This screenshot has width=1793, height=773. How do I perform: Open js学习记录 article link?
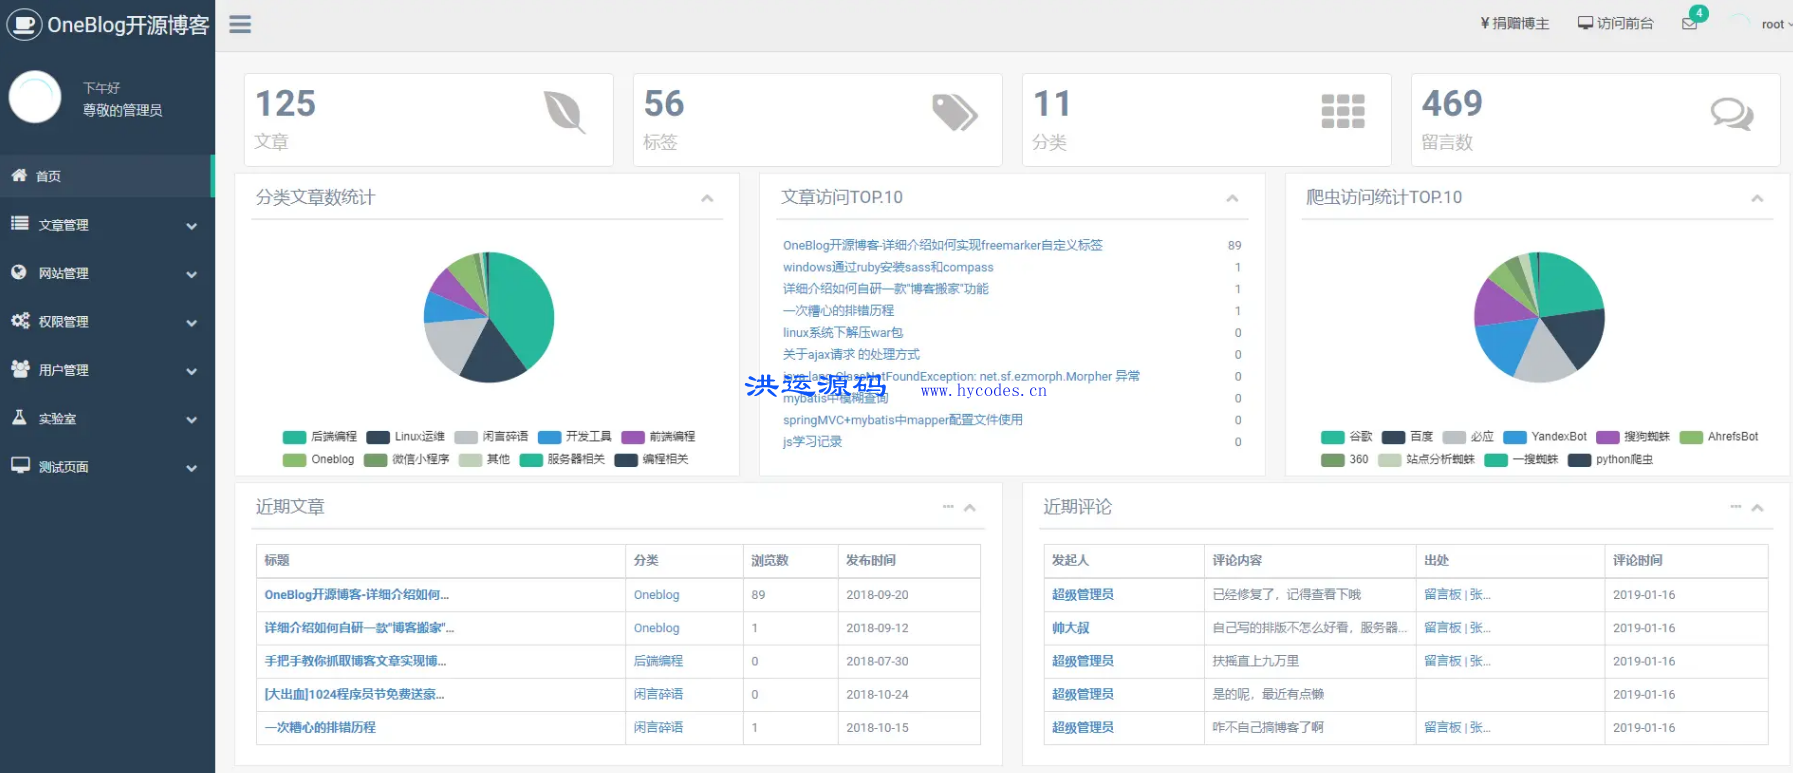click(812, 441)
